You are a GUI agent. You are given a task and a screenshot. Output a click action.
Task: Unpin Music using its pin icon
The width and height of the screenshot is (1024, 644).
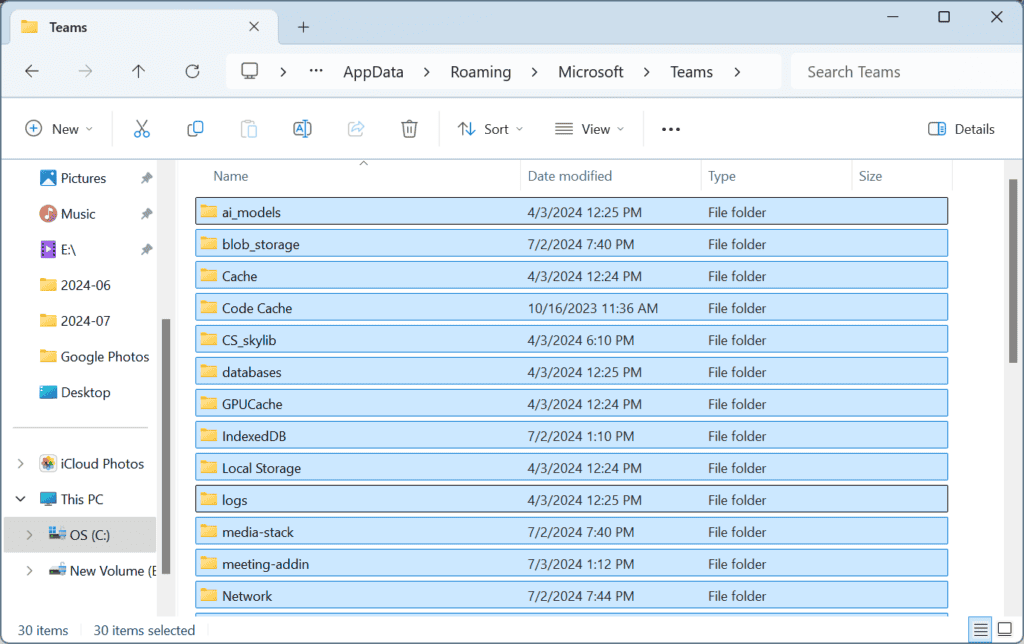click(x=146, y=214)
